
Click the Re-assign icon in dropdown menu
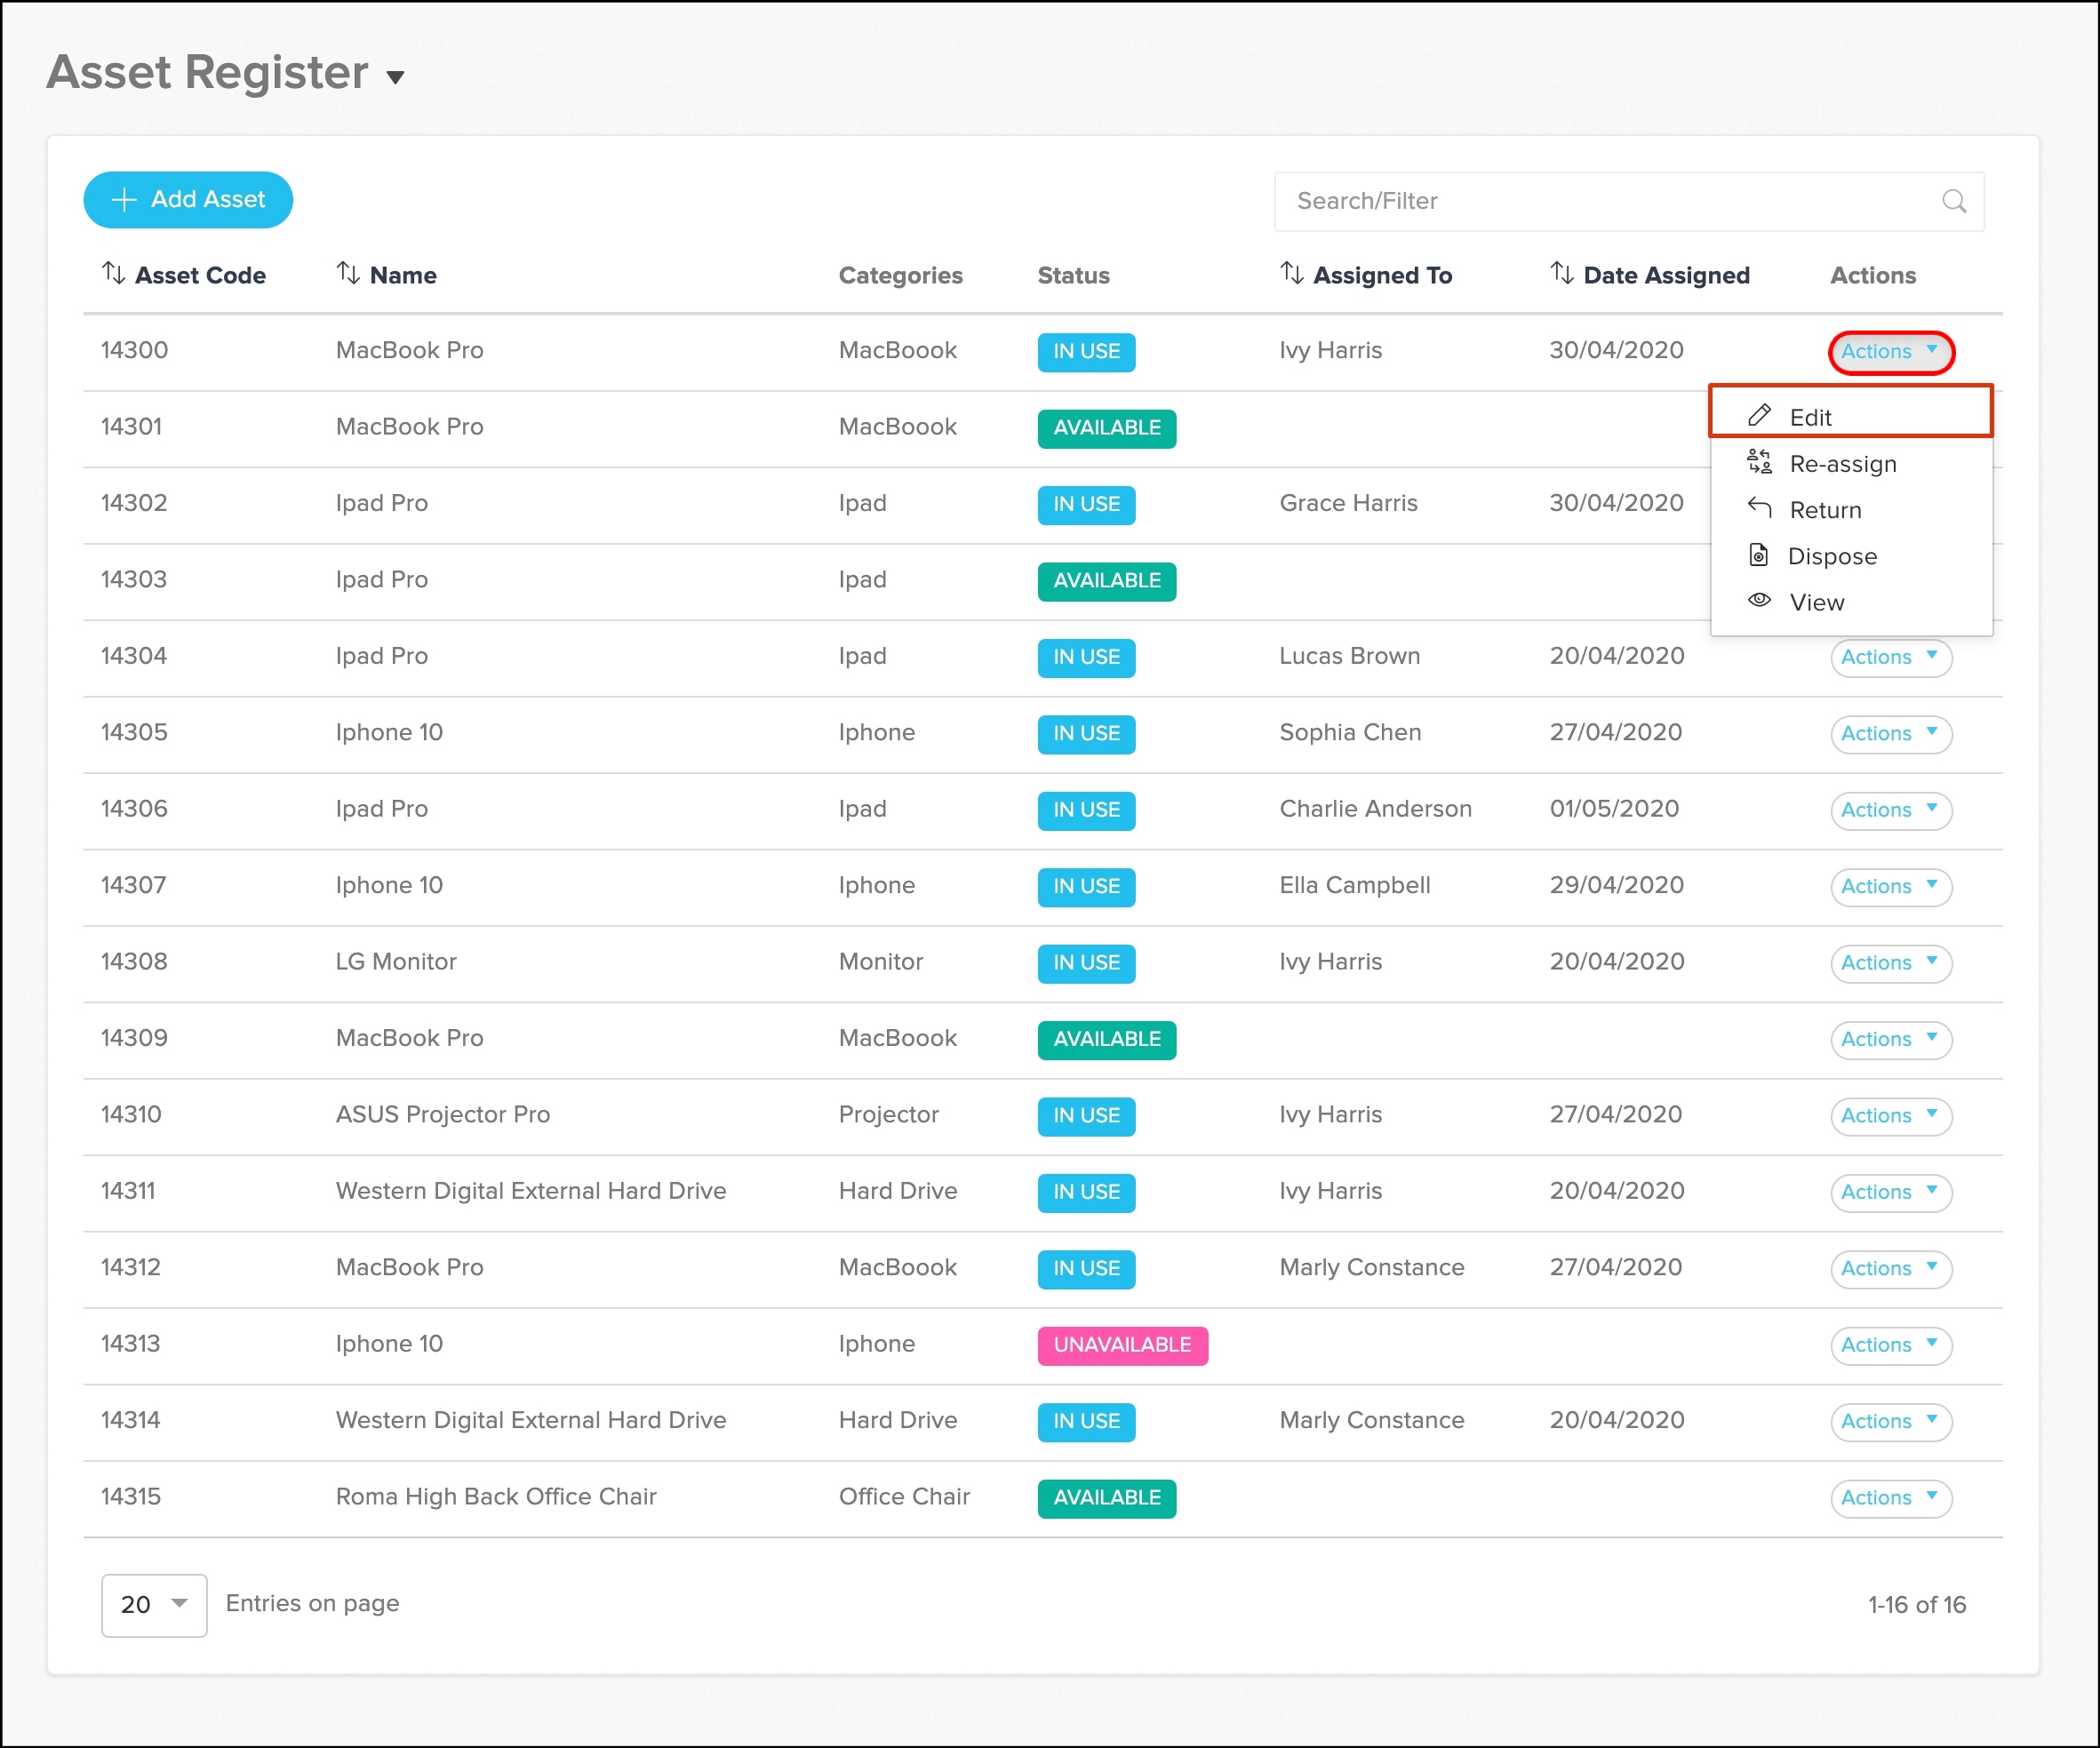point(1759,462)
